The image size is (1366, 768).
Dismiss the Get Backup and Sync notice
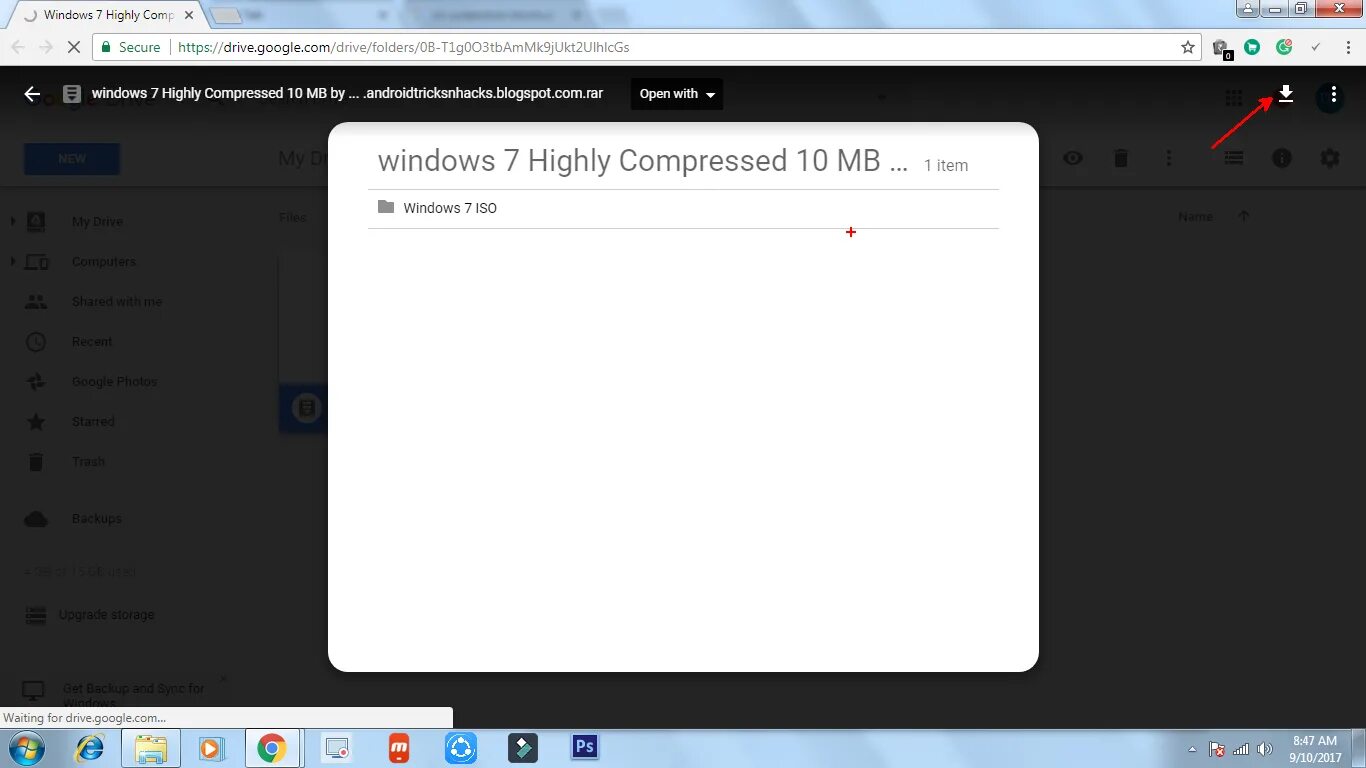223,679
